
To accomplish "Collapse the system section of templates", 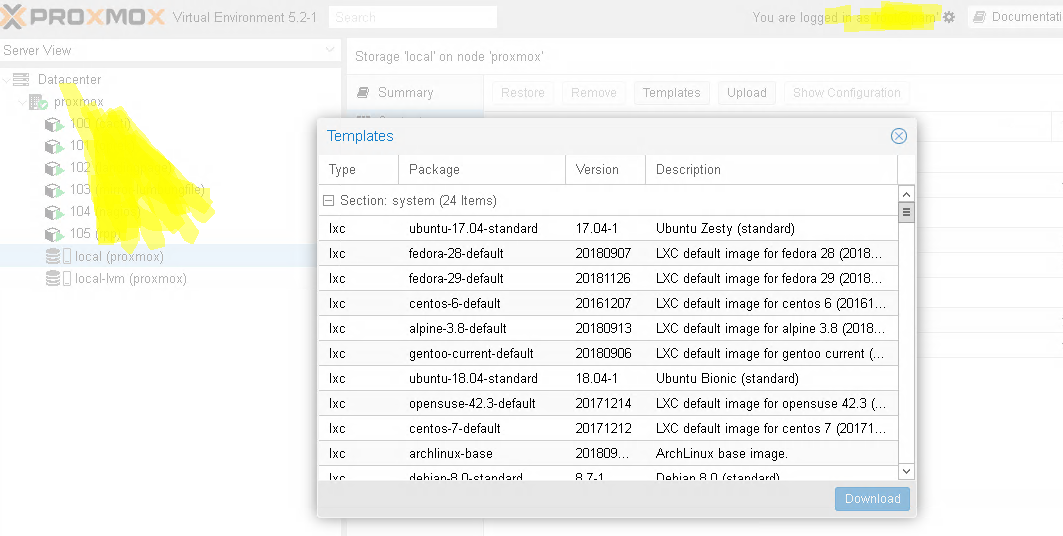I will [x=329, y=201].
